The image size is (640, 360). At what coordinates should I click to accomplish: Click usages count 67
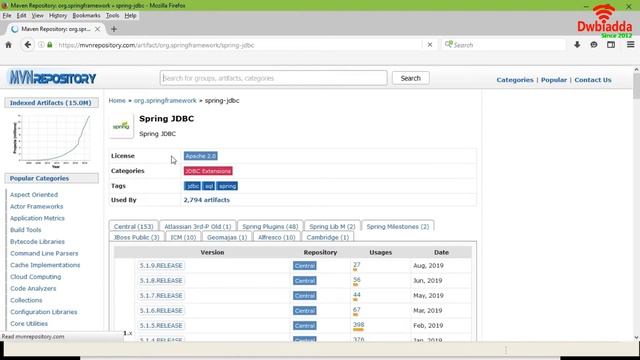coord(356,310)
